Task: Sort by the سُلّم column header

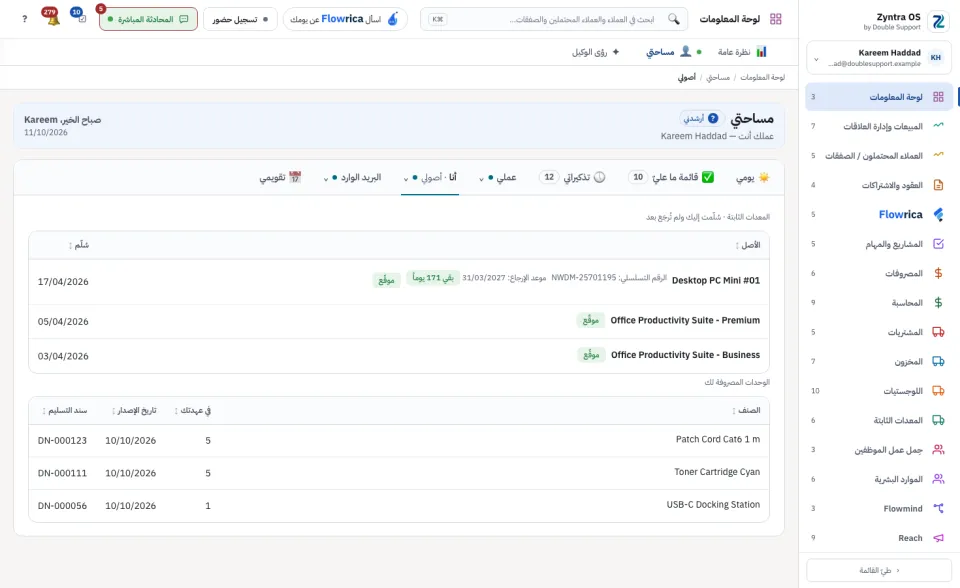Action: point(79,245)
